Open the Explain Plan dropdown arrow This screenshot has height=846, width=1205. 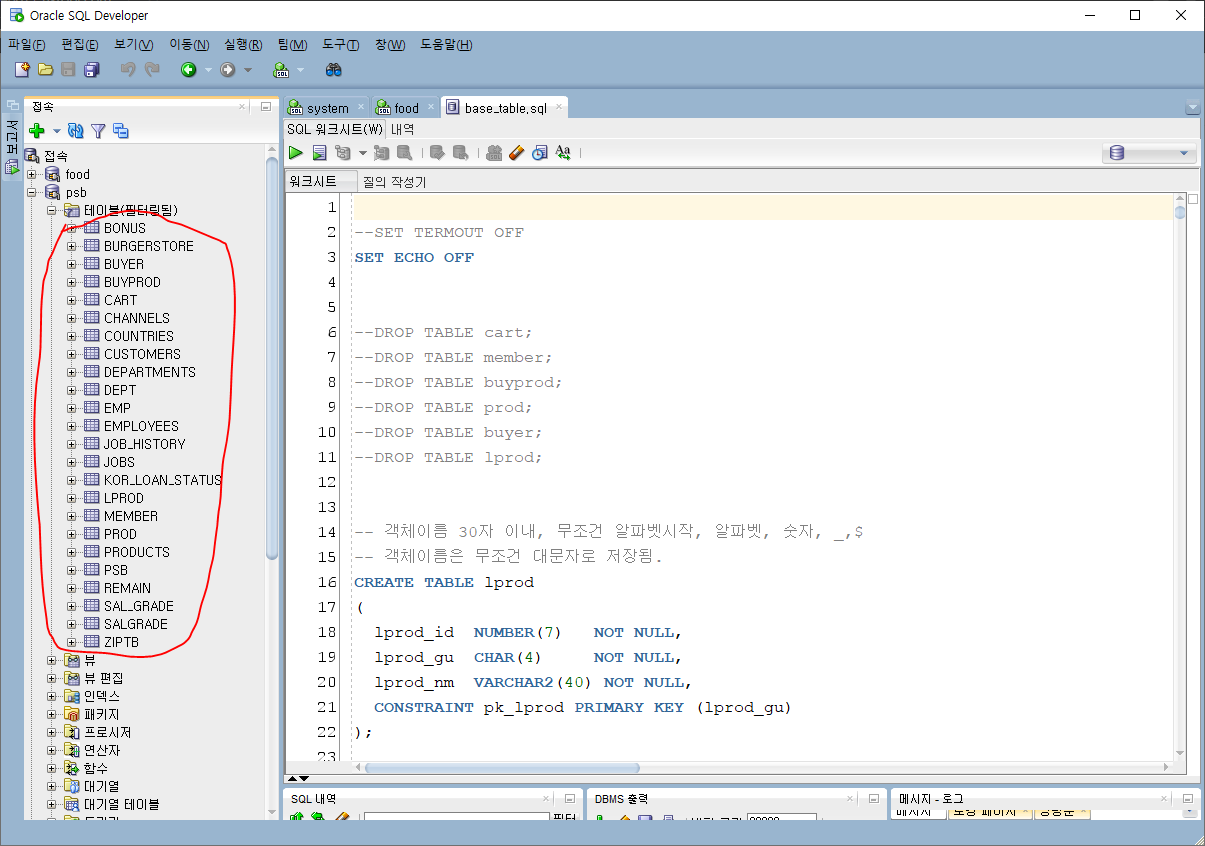coord(362,154)
